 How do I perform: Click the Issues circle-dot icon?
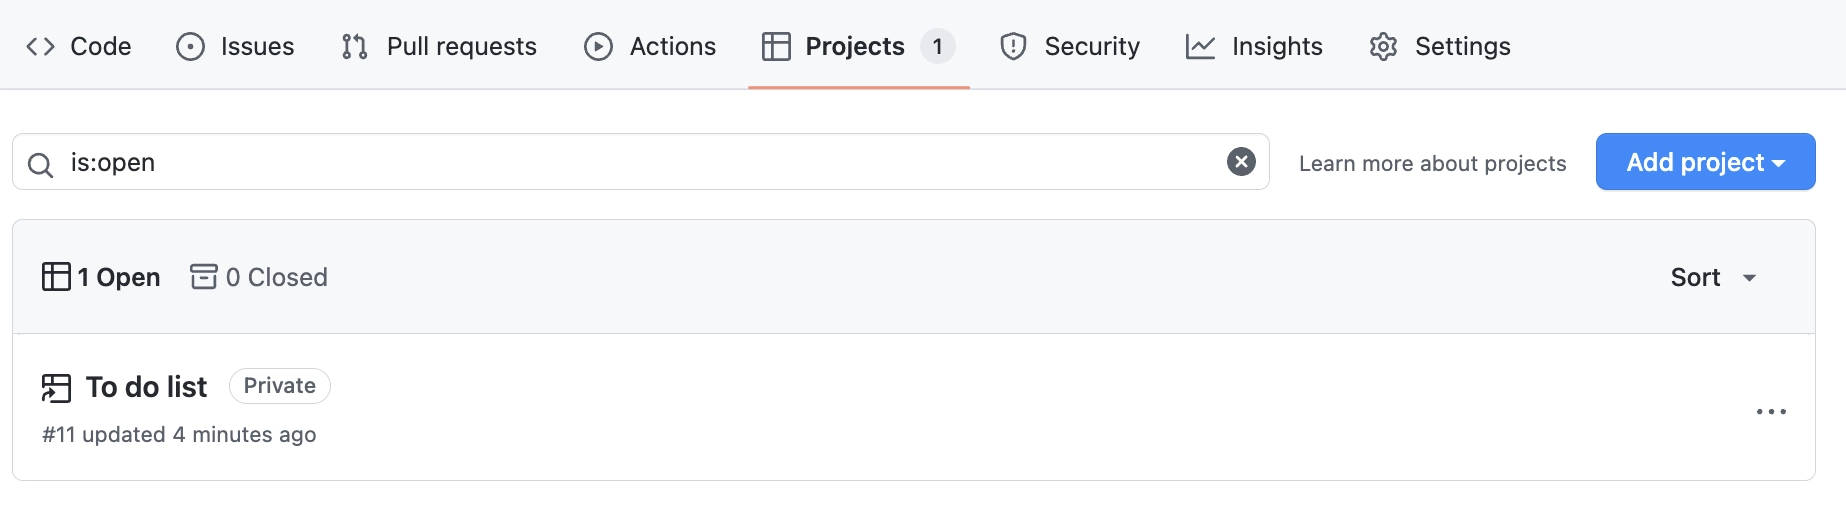190,46
